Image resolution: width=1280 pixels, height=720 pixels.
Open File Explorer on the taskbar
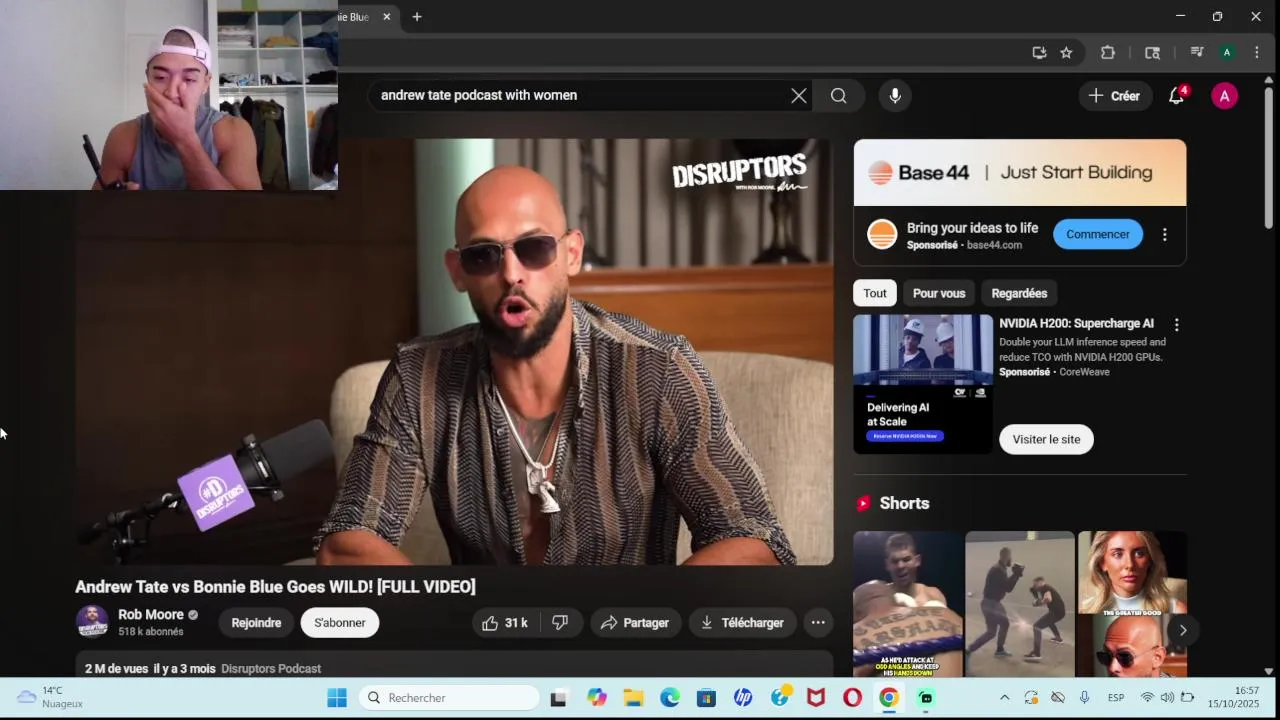633,698
